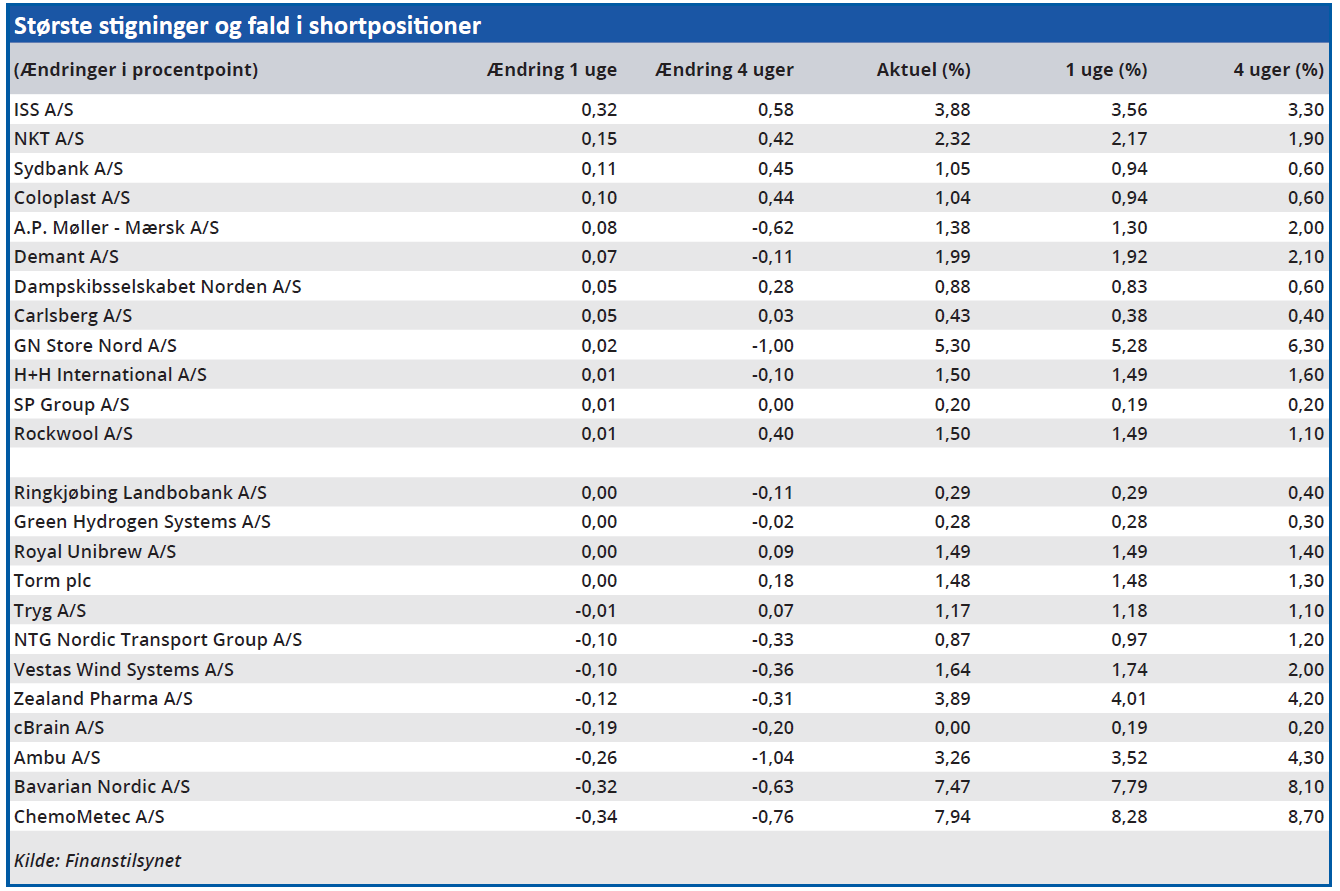The image size is (1340, 891).
Task: Click the '4 uger (%)' column header
Action: [x=1279, y=70]
